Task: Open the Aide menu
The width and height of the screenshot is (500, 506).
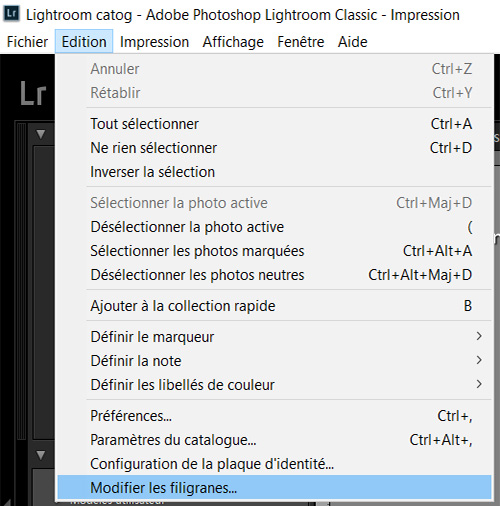Action: pyautogui.click(x=352, y=42)
